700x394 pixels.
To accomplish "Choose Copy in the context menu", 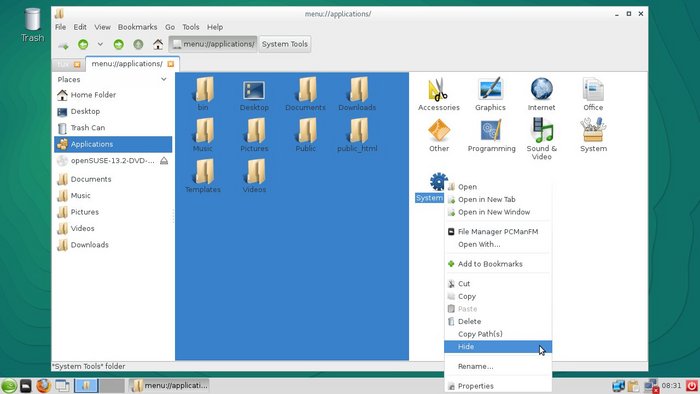I will coord(498,296).
